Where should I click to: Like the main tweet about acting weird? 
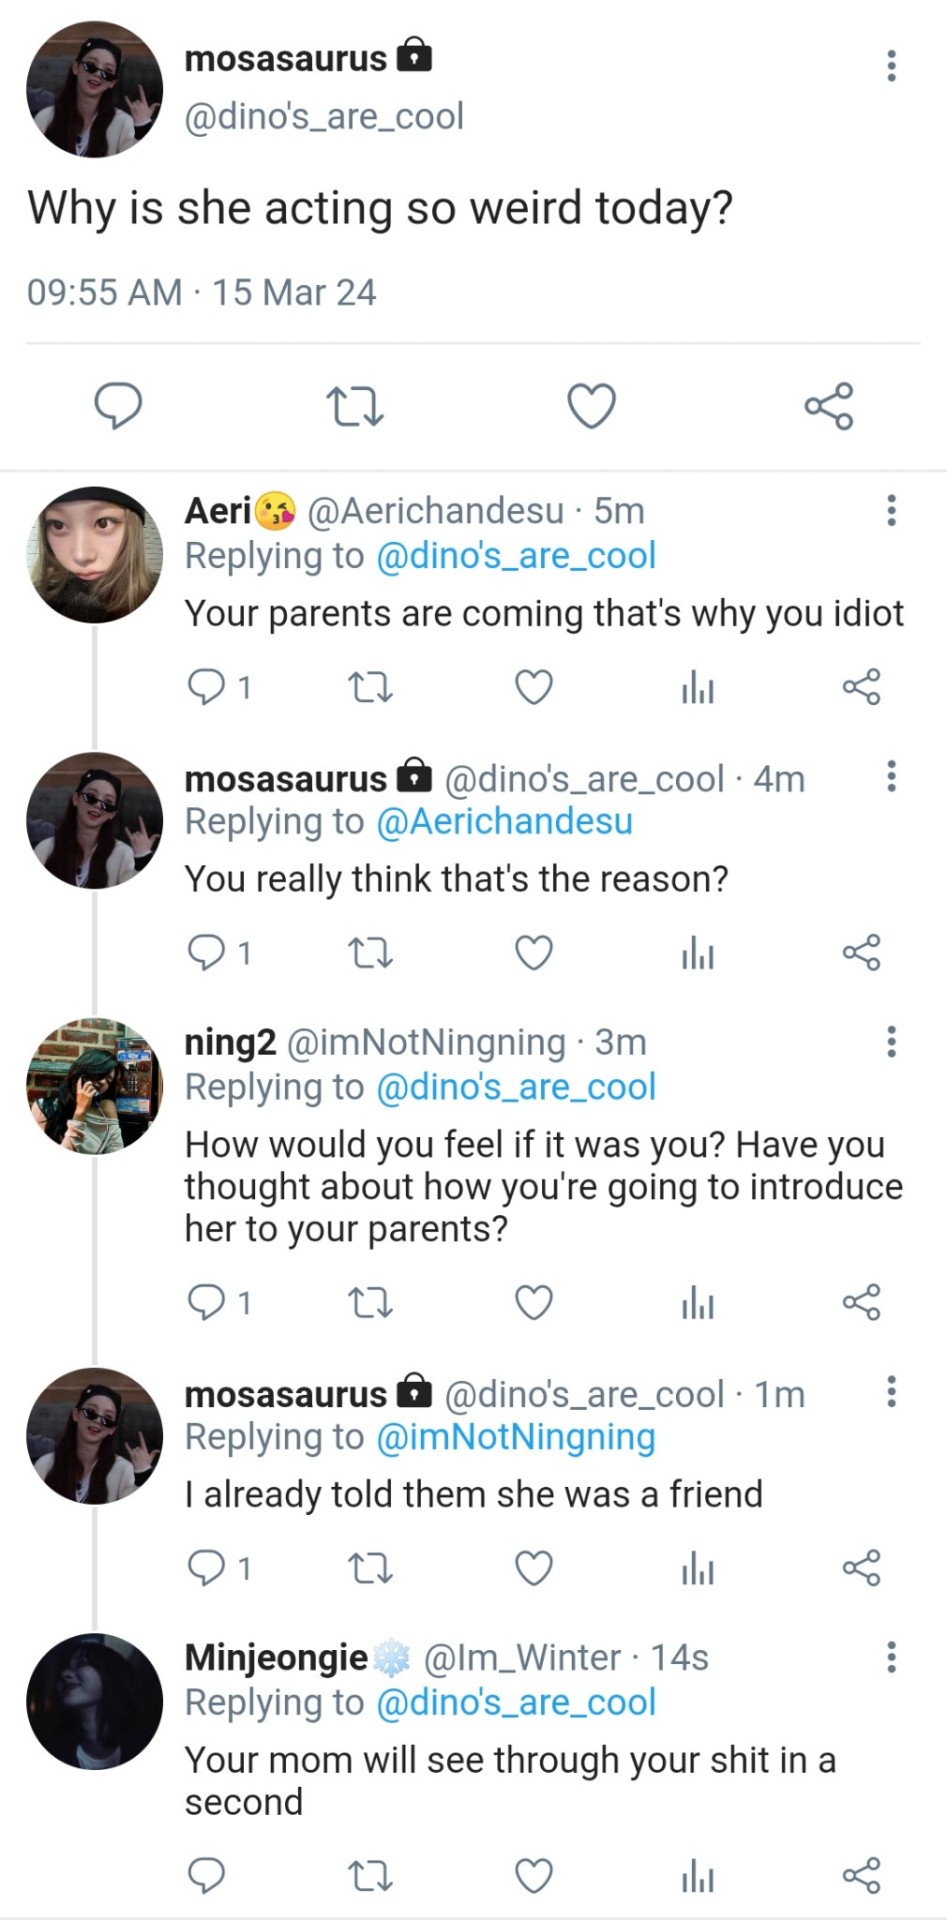click(x=591, y=406)
